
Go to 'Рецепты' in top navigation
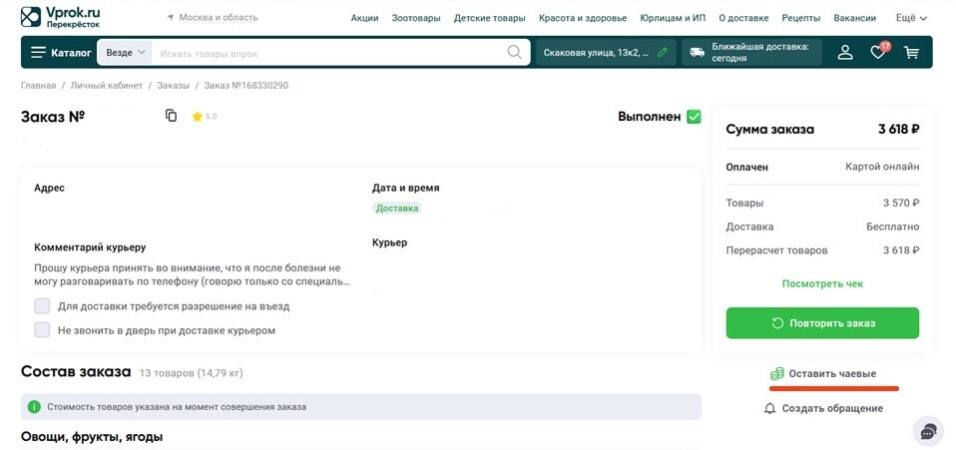point(800,18)
